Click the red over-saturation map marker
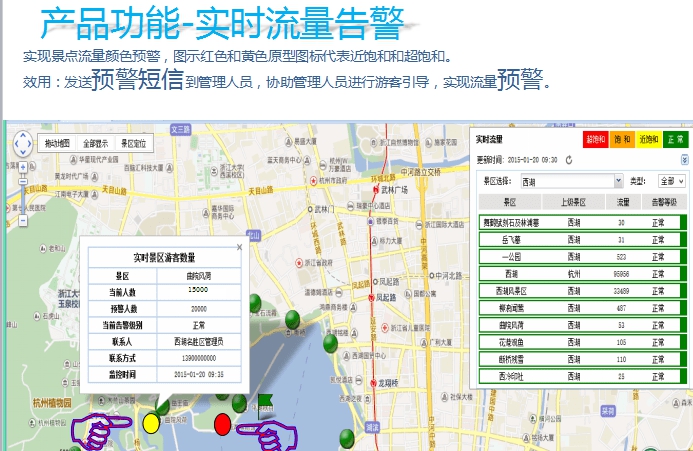The width and height of the screenshot is (693, 451). [223, 424]
